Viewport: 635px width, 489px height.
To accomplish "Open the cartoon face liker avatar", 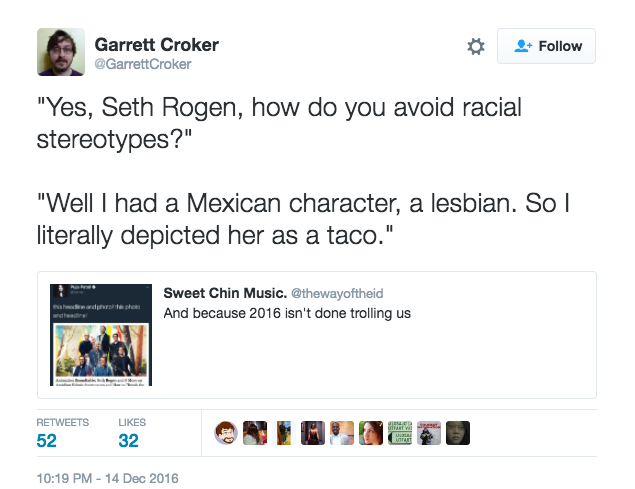I will pyautogui.click(x=226, y=433).
